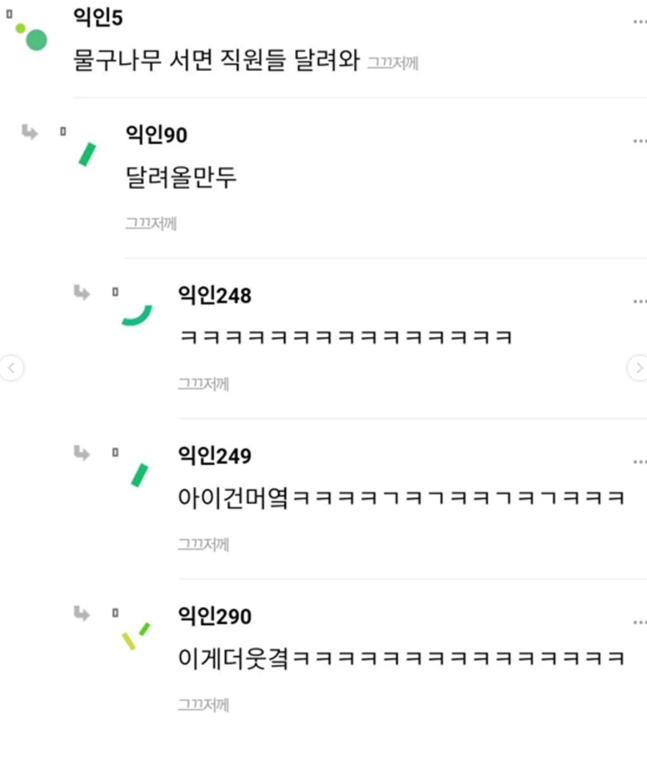Open more options for 익인290 reply
Image resolution: width=647 pixels, height=772 pixels.
tap(640, 622)
